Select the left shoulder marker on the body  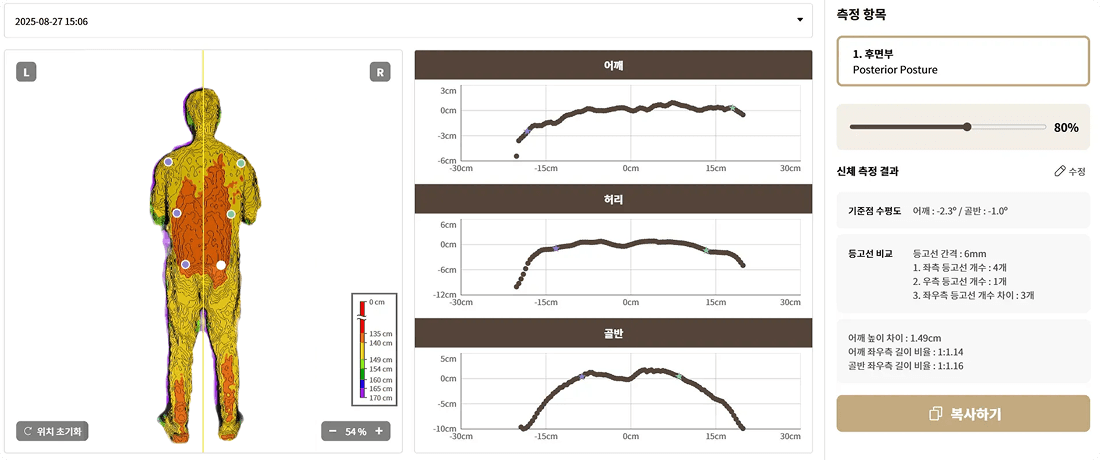(168, 161)
